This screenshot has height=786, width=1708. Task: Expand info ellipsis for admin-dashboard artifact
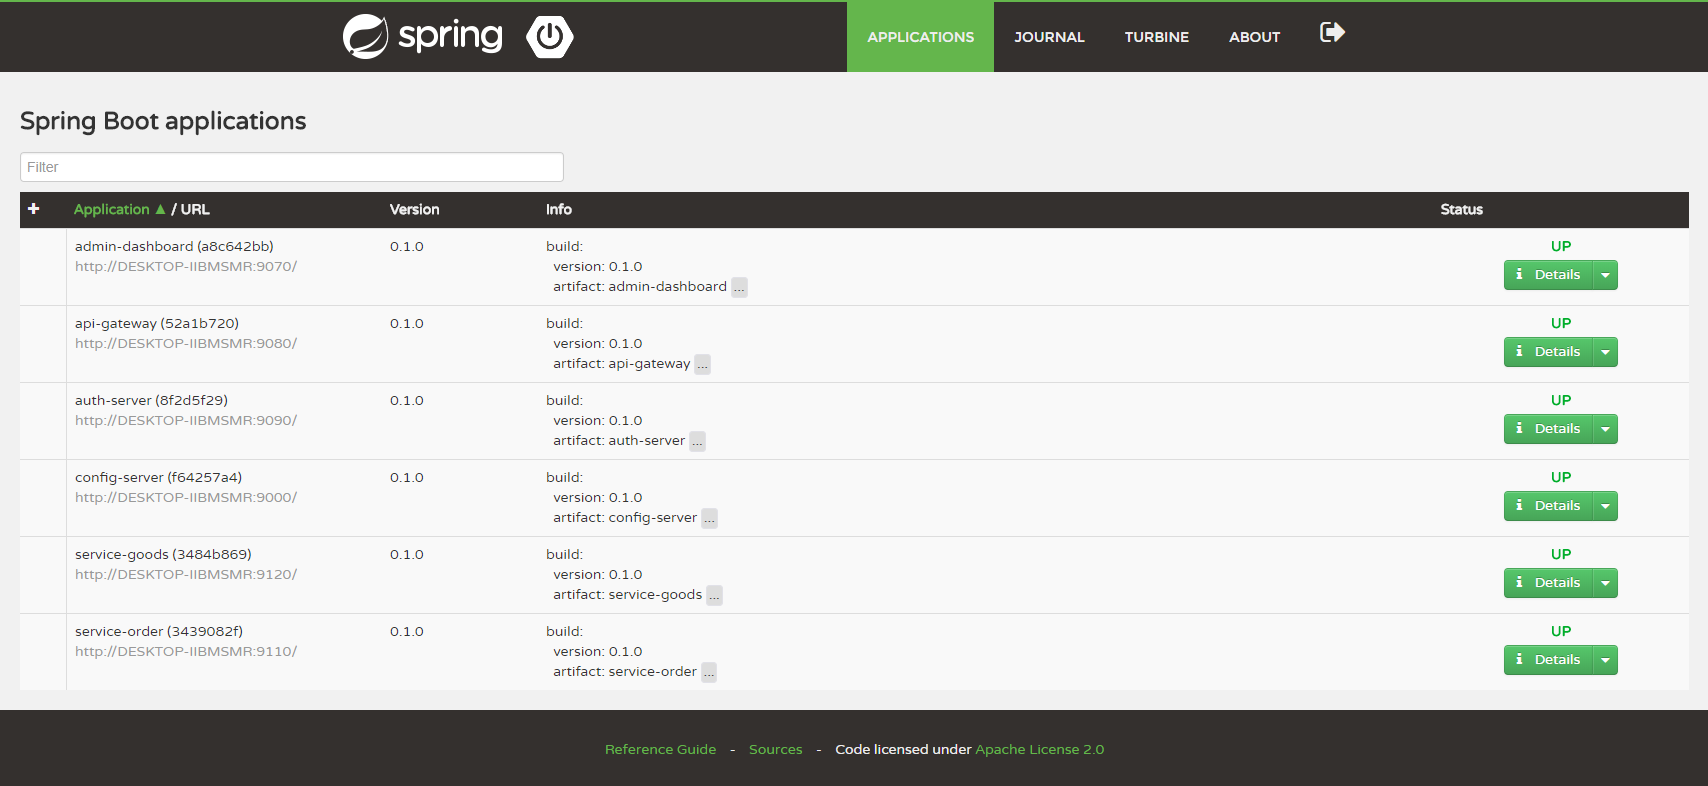739,288
